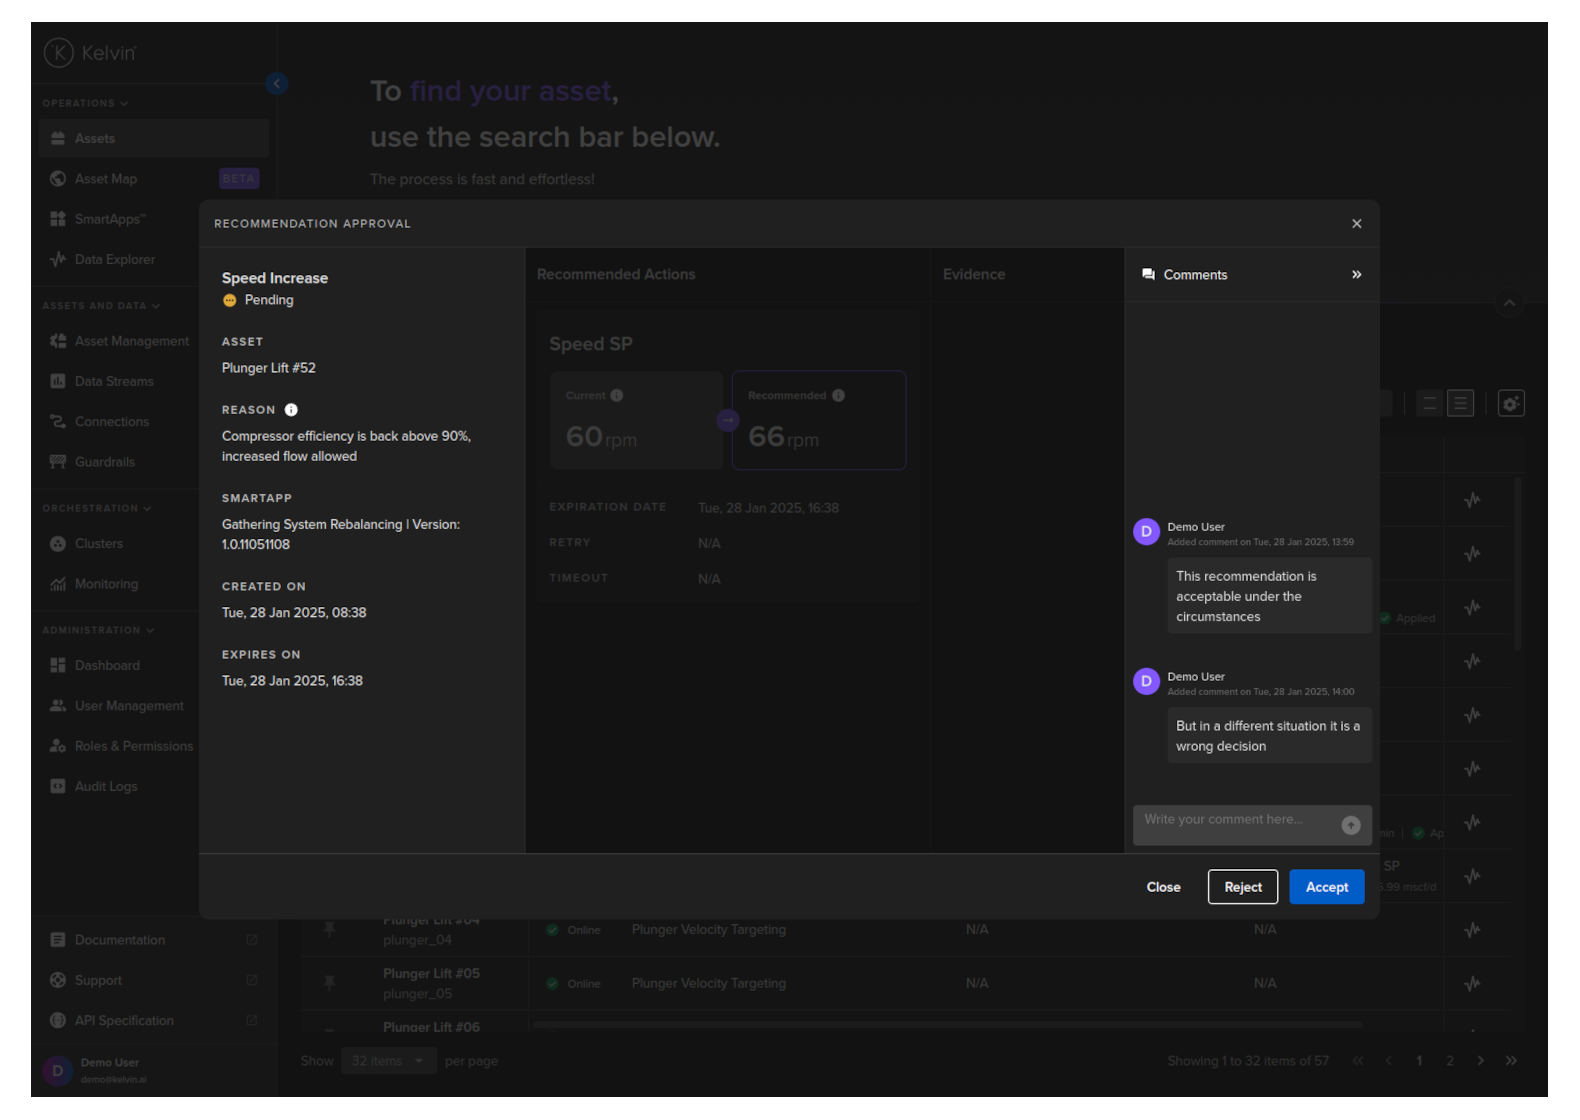Select the Recommended Actions tab

[x=615, y=275]
